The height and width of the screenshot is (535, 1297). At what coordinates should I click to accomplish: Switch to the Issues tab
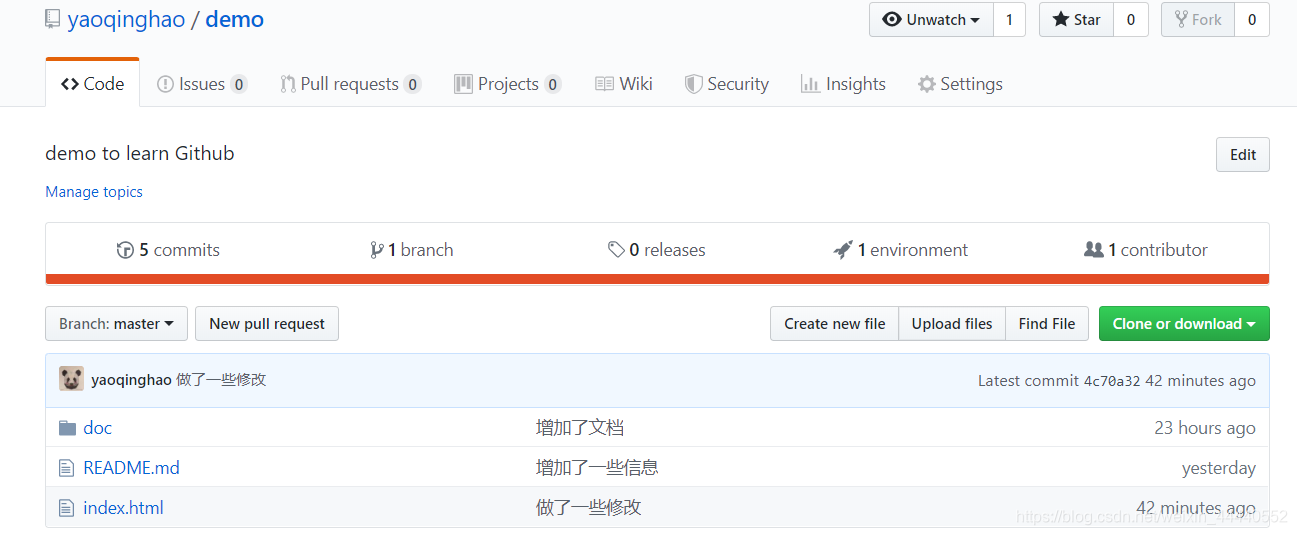point(202,84)
